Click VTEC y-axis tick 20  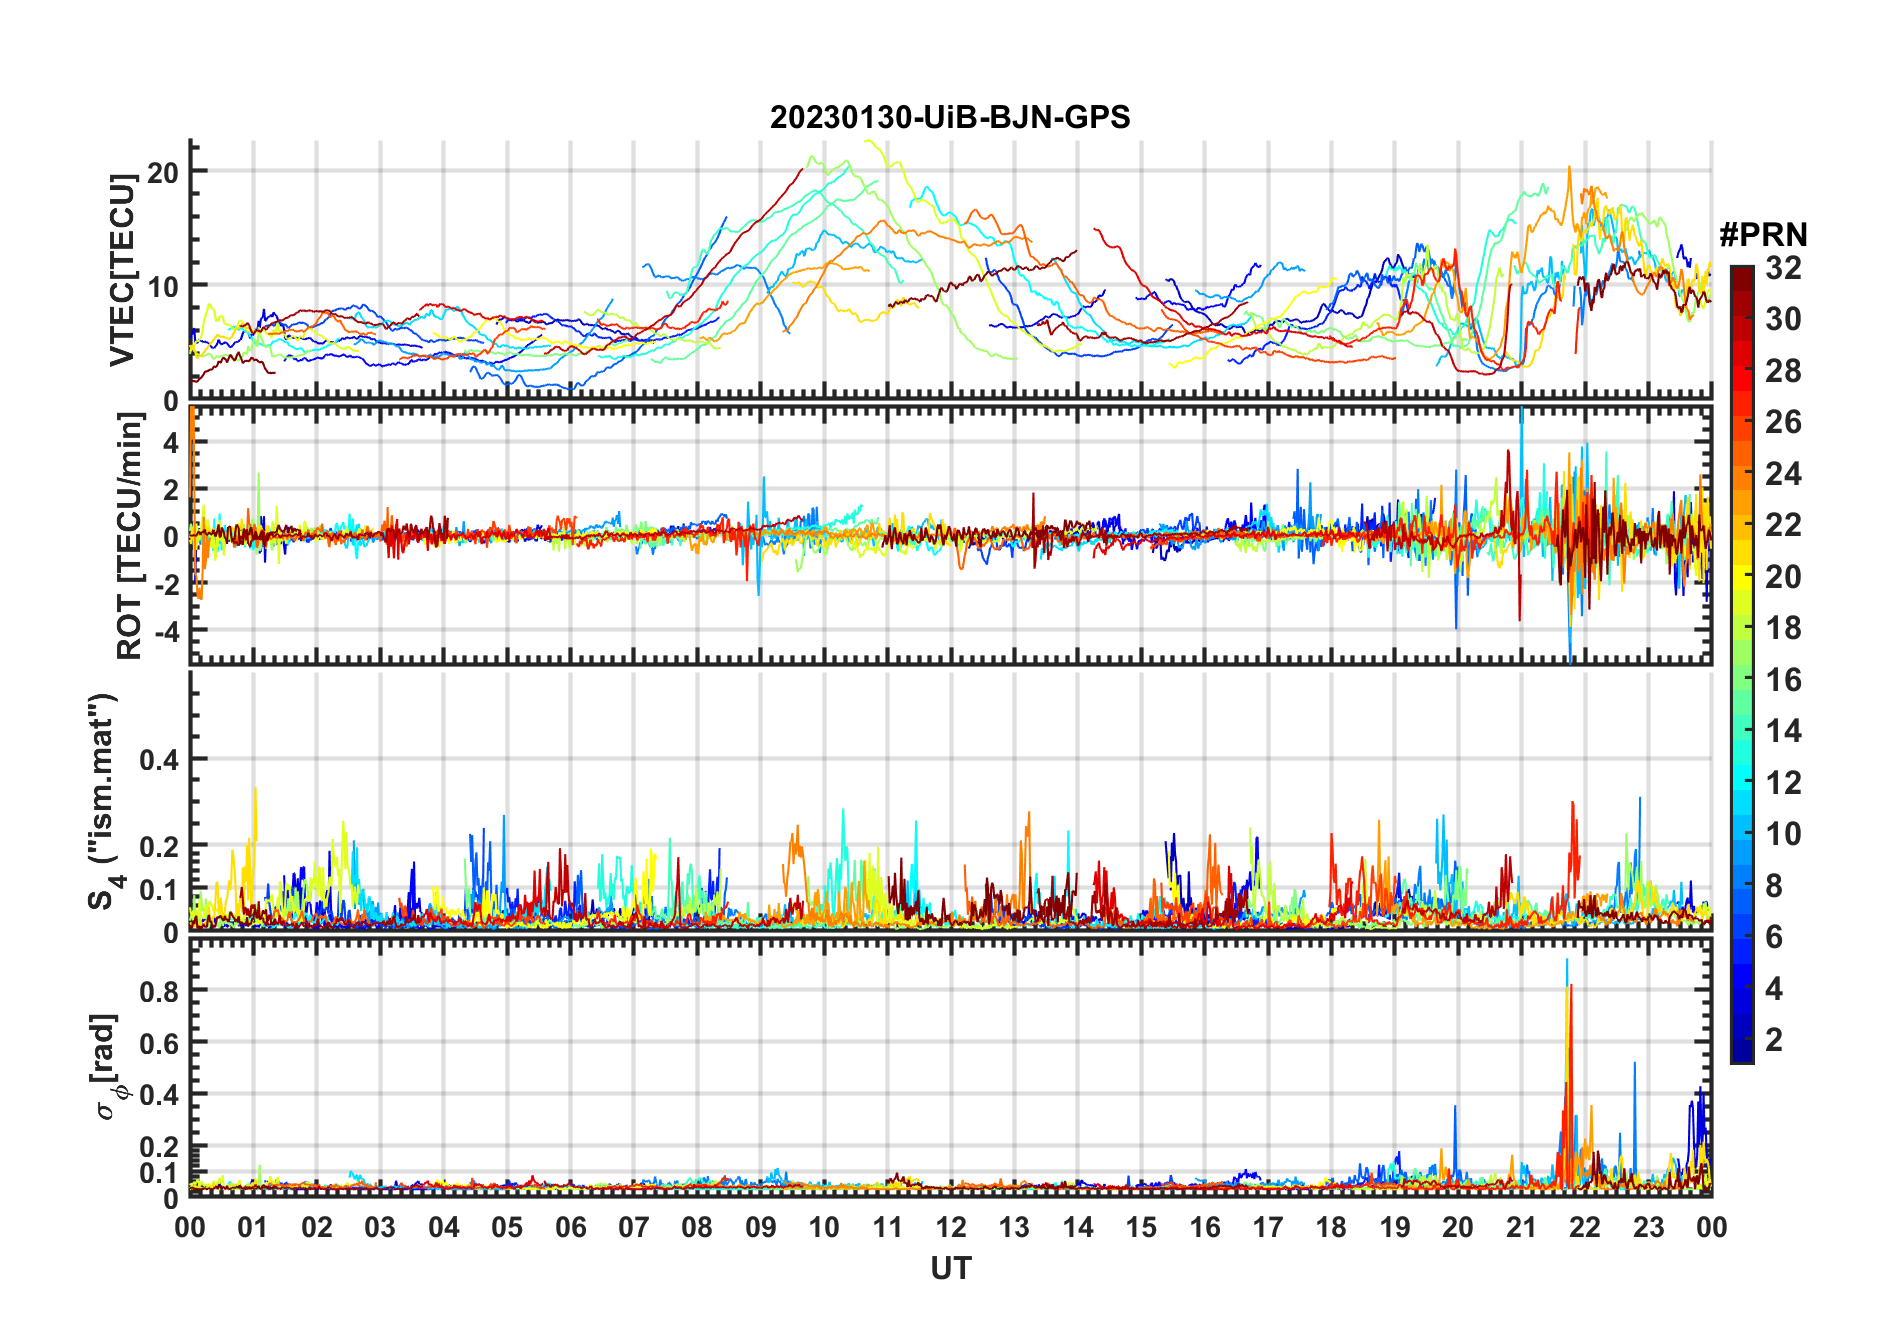click(162, 172)
